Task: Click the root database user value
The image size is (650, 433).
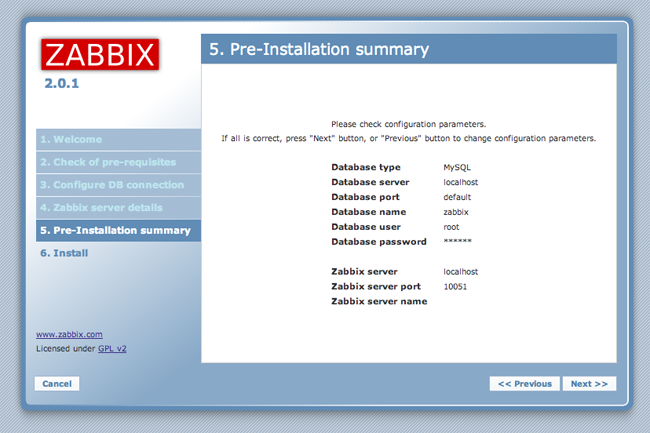Action: point(452,227)
